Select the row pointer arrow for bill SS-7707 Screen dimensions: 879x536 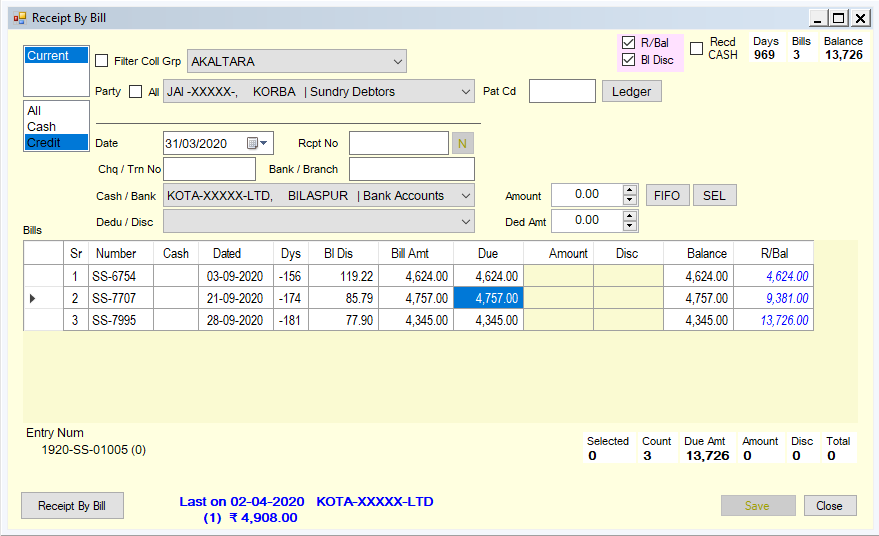pyautogui.click(x=33, y=298)
